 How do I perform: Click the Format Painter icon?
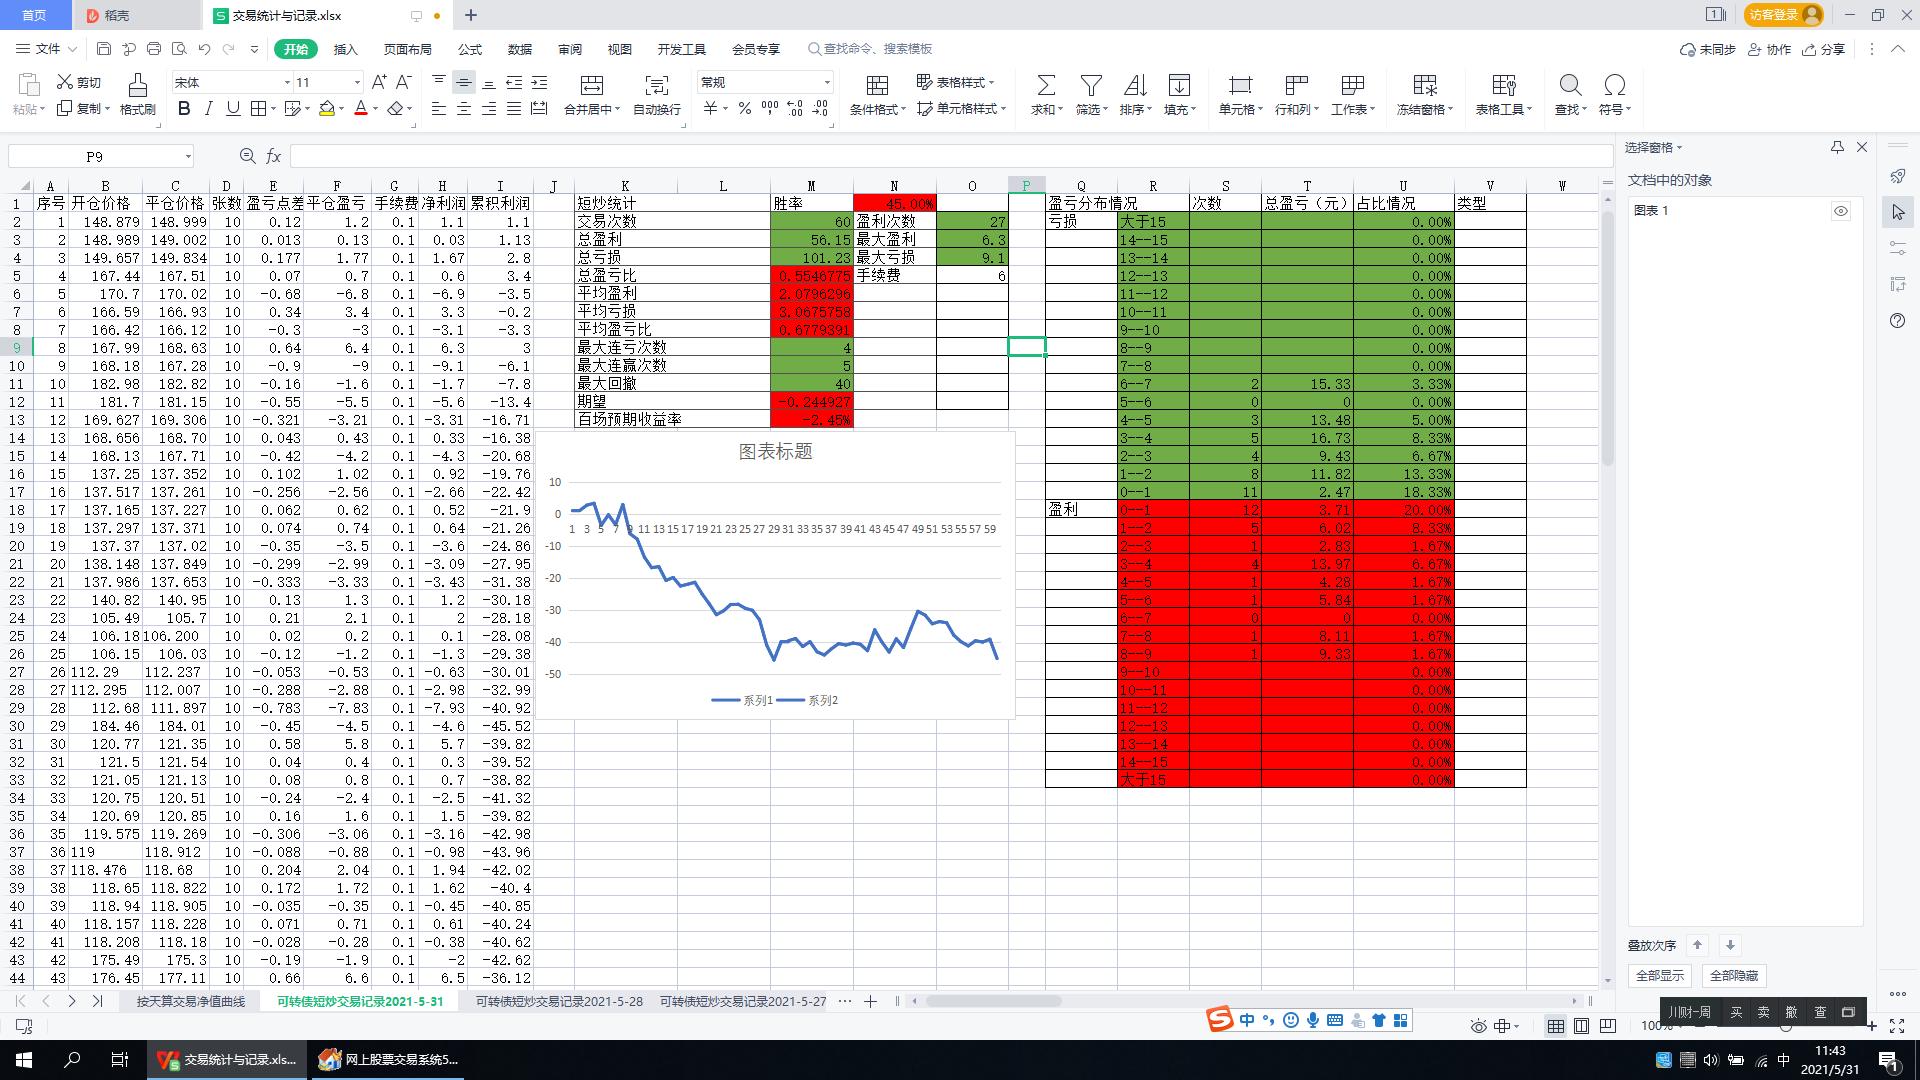137,86
